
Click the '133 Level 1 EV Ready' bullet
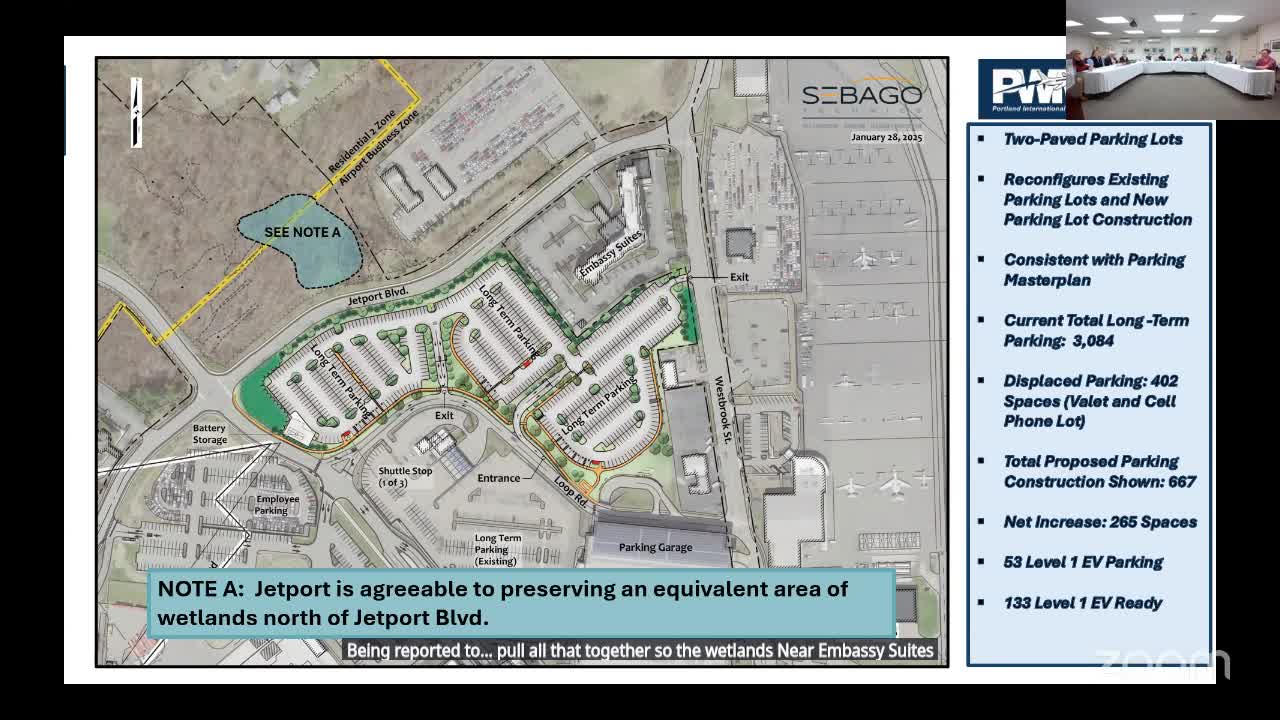click(1082, 603)
